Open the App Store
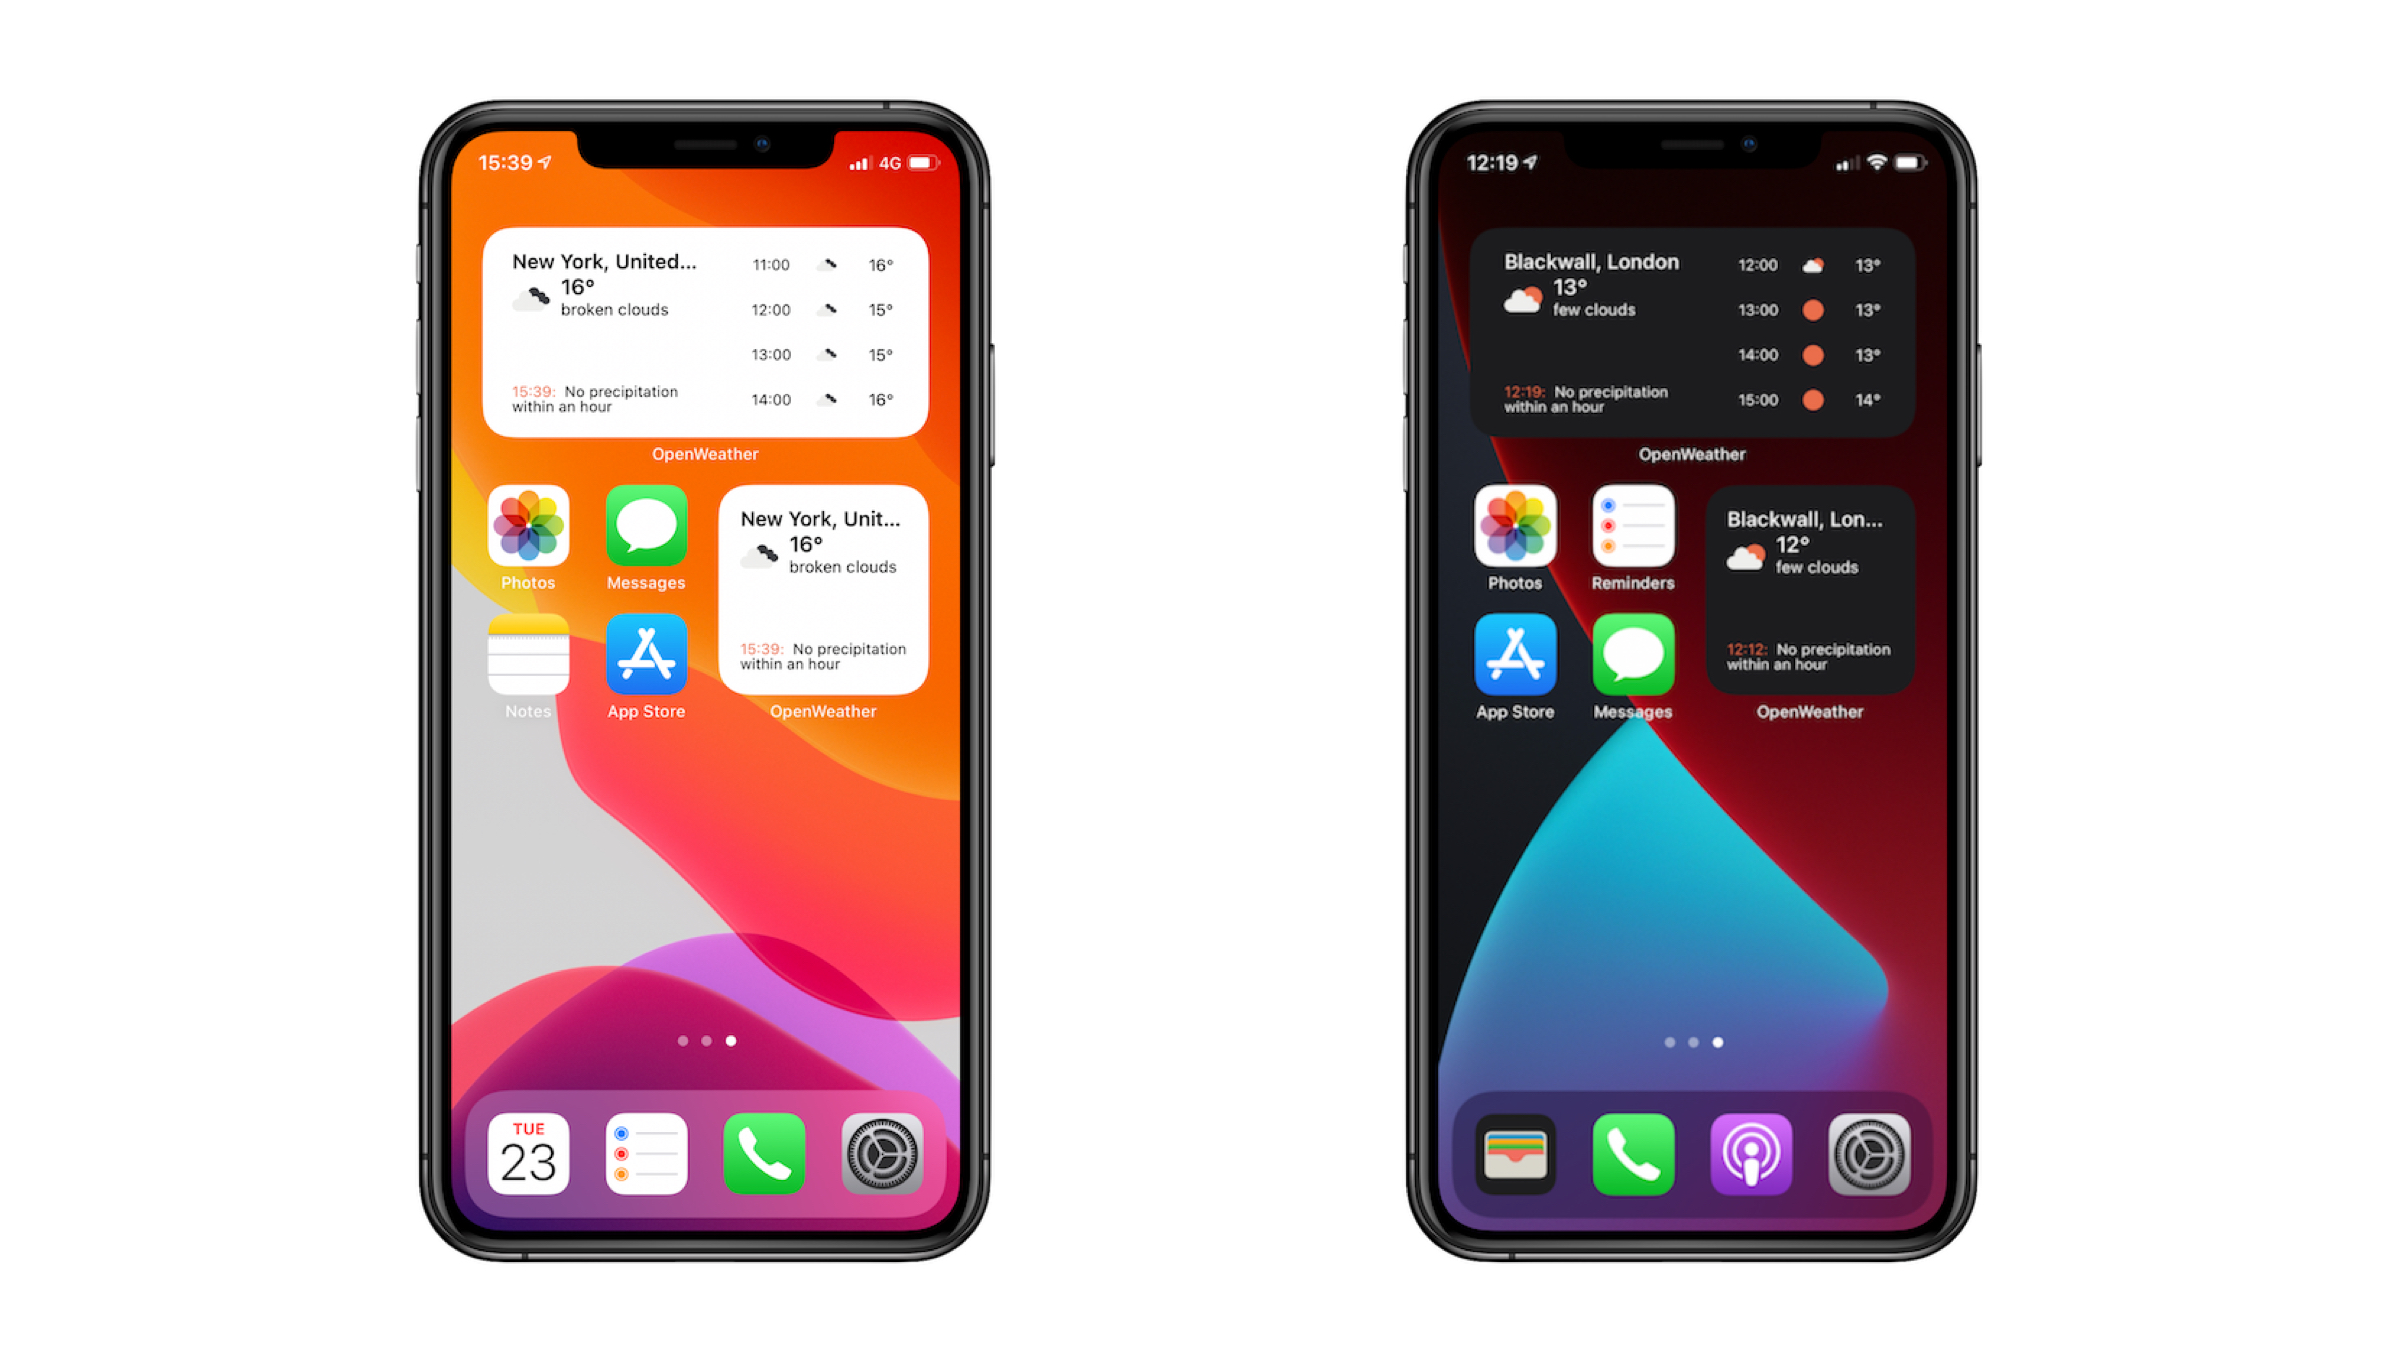Viewport: 2400px width, 1360px height. point(648,659)
